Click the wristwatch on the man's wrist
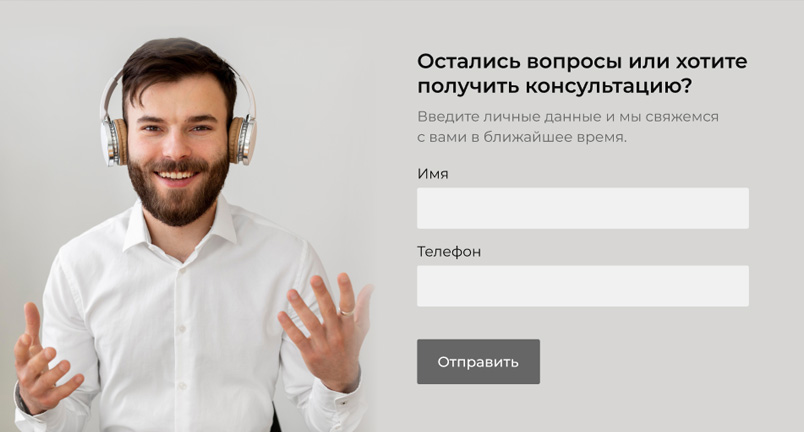 point(22,400)
